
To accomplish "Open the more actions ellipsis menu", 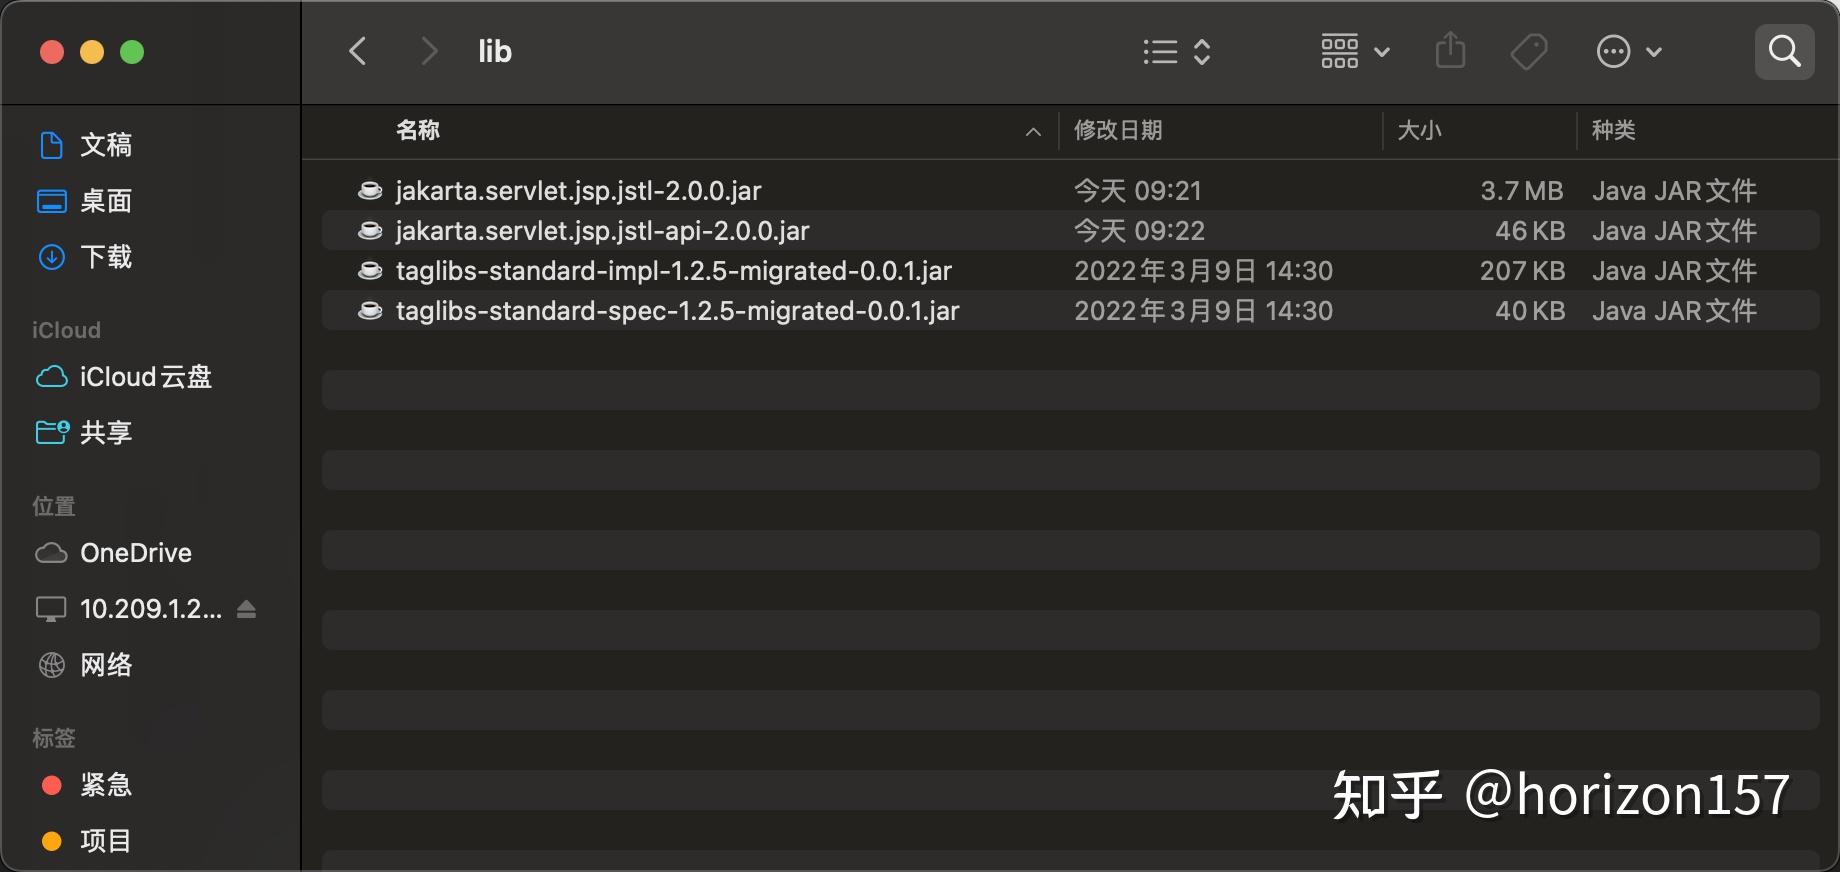I will (x=1628, y=52).
